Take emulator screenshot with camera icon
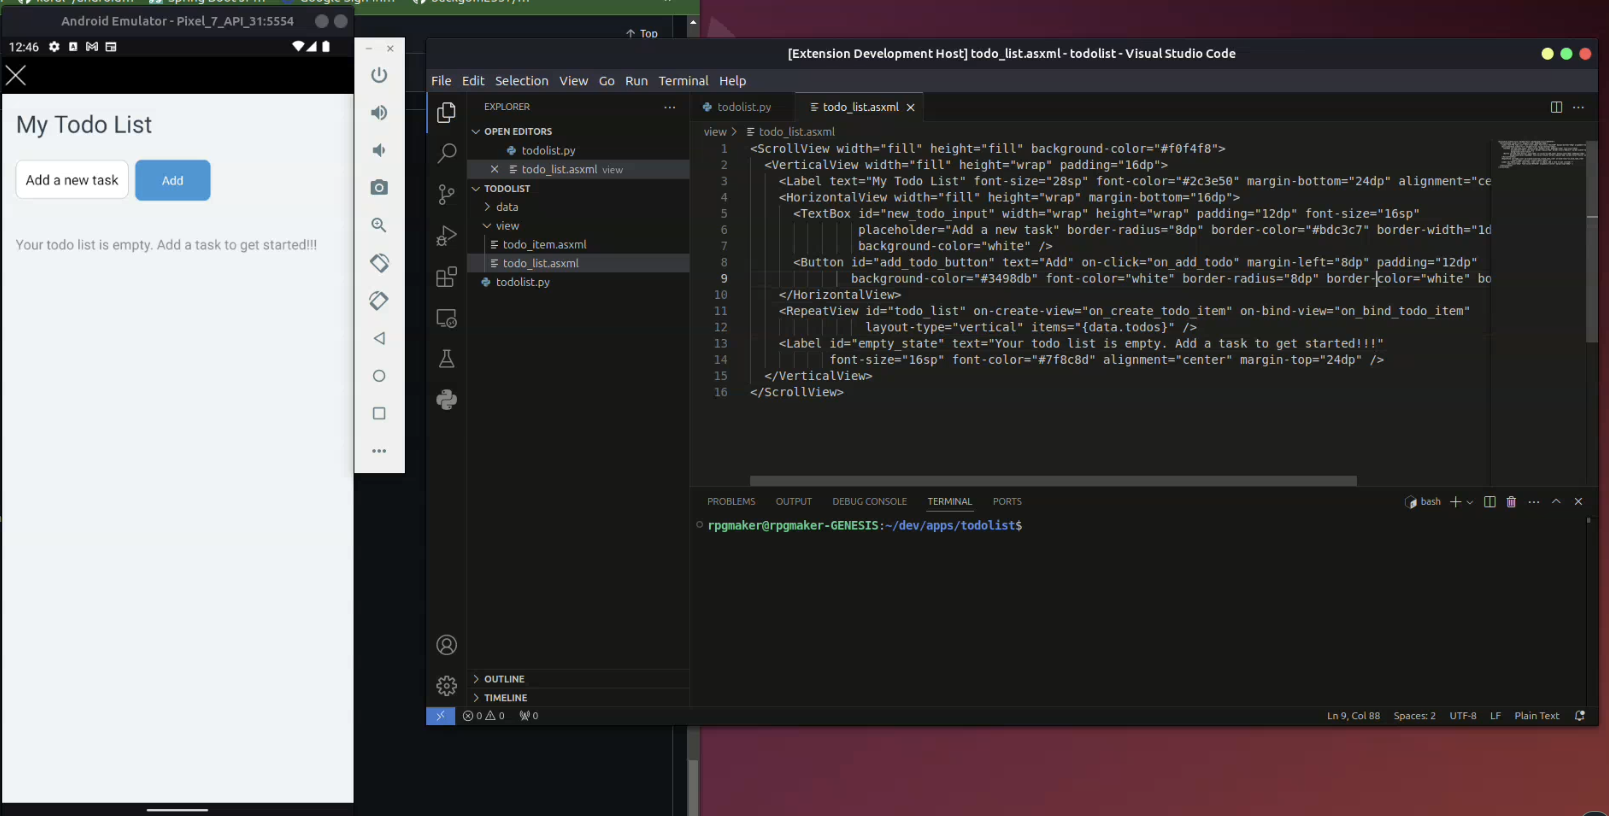This screenshot has width=1609, height=816. pos(379,188)
